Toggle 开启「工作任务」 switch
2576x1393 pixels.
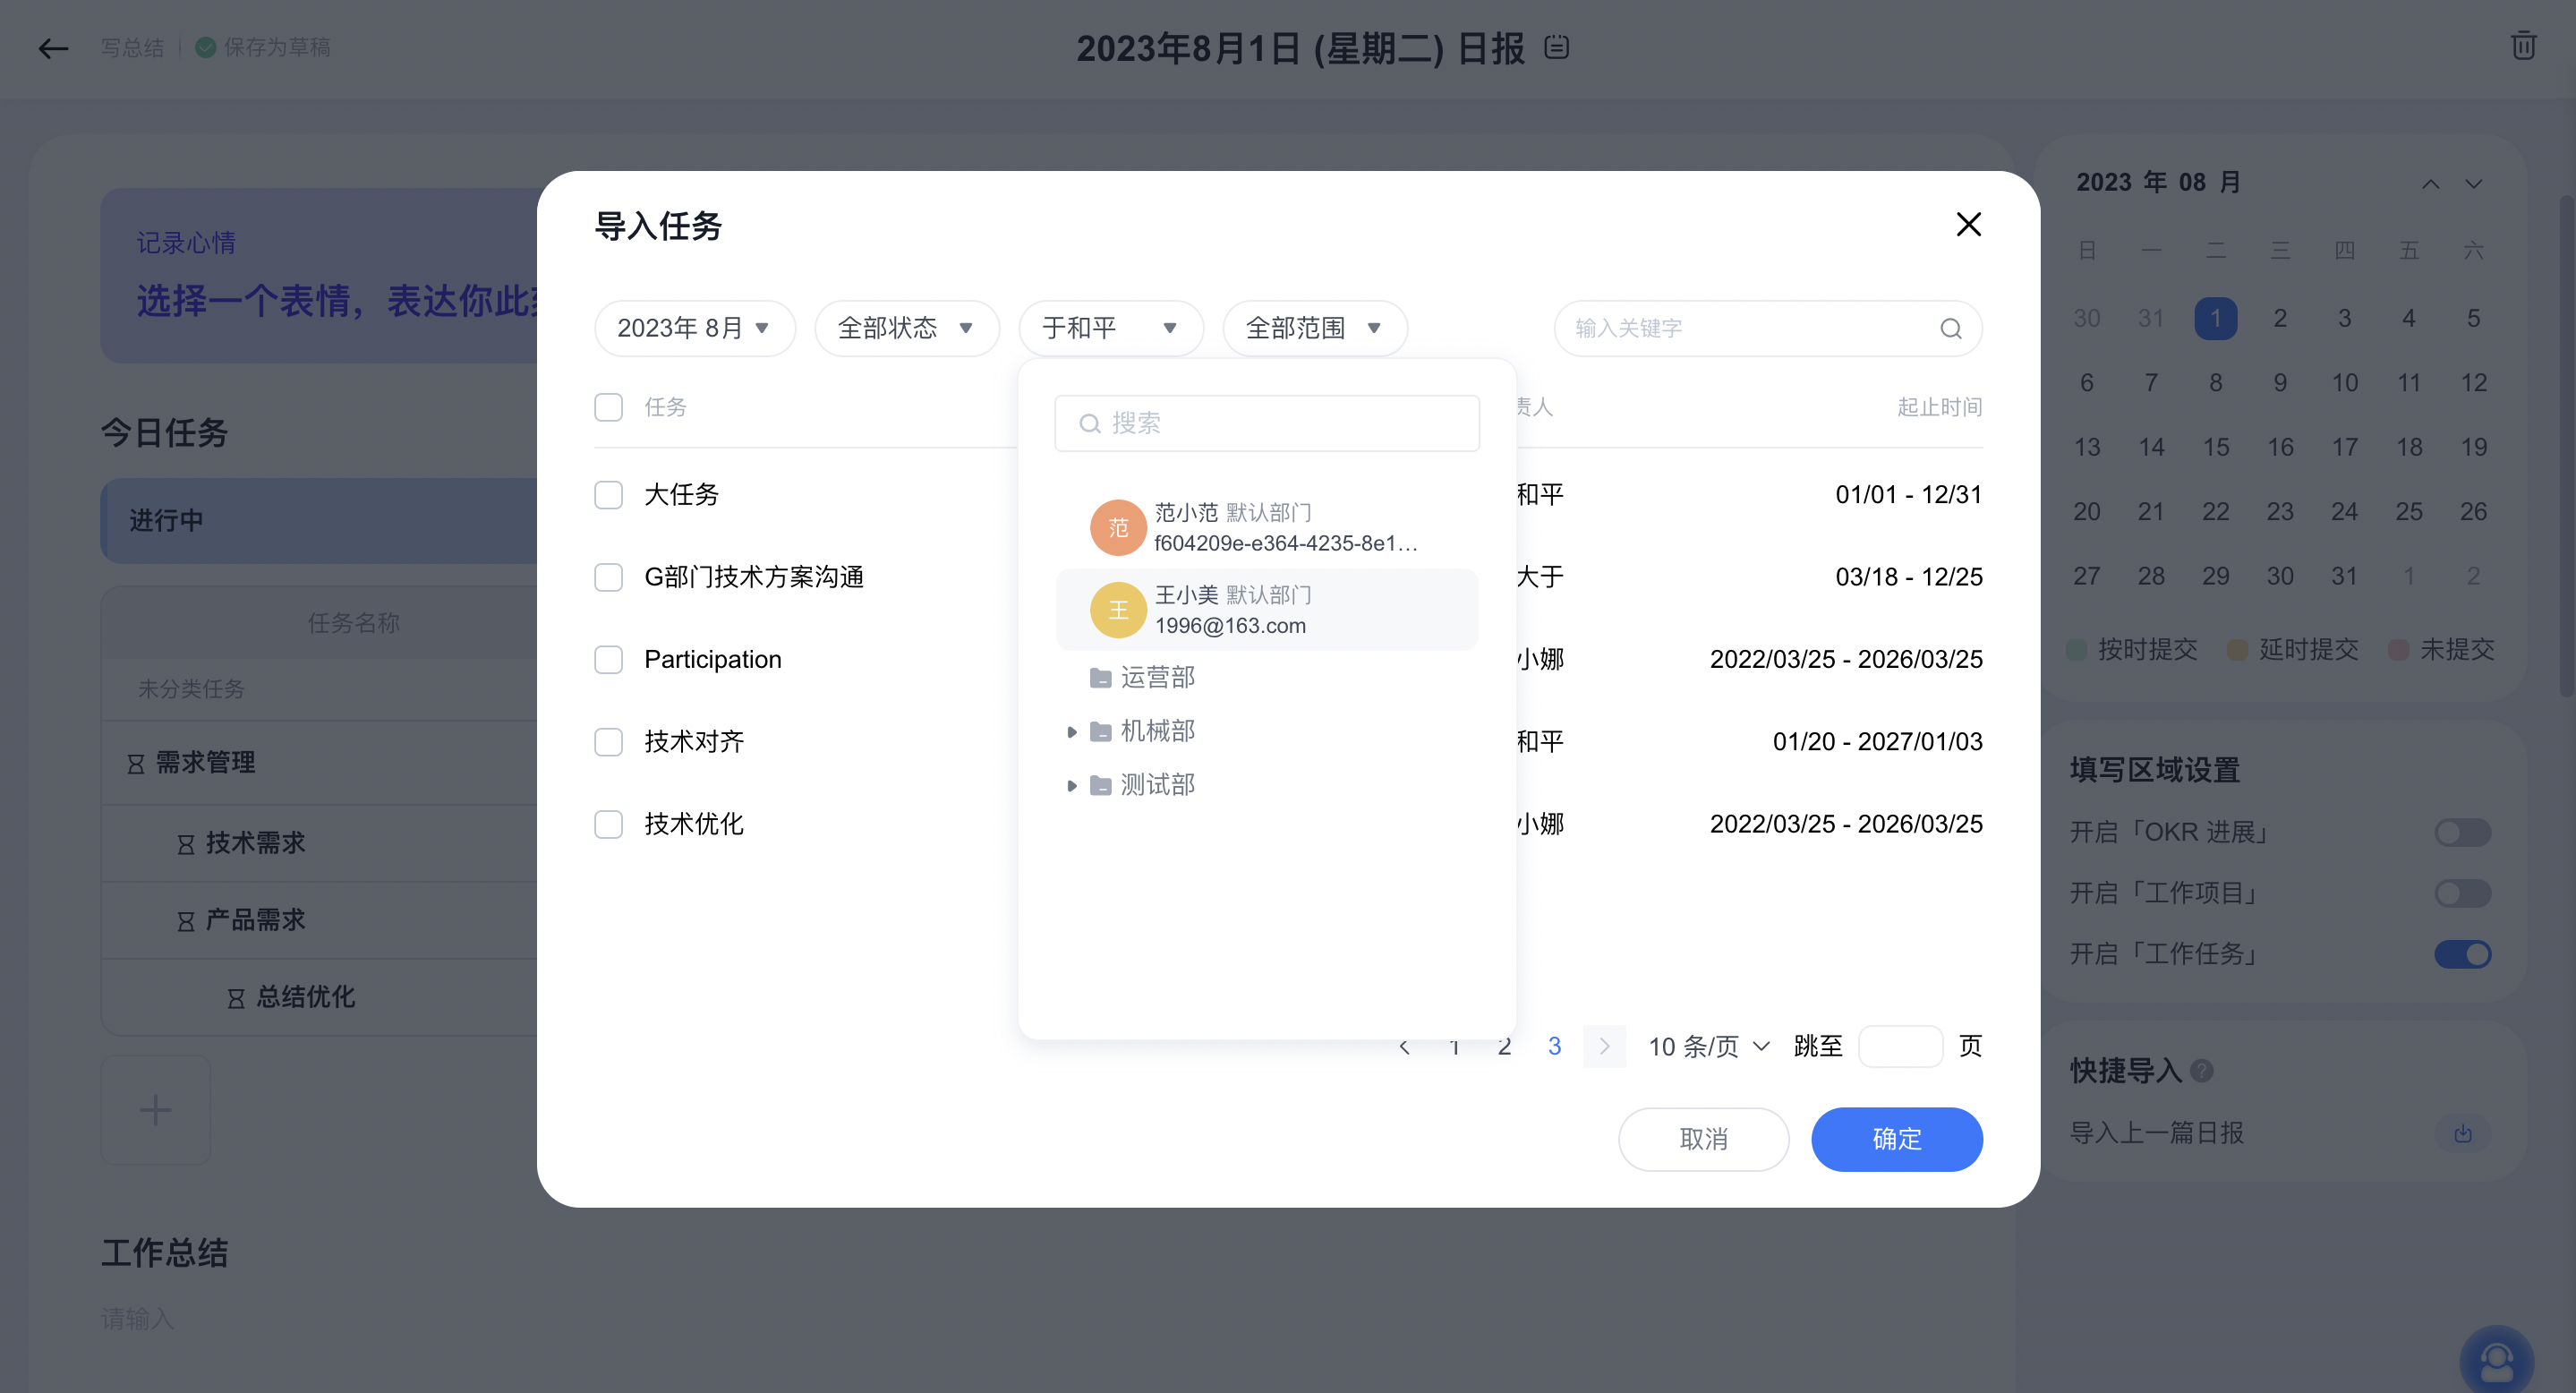tap(2462, 954)
